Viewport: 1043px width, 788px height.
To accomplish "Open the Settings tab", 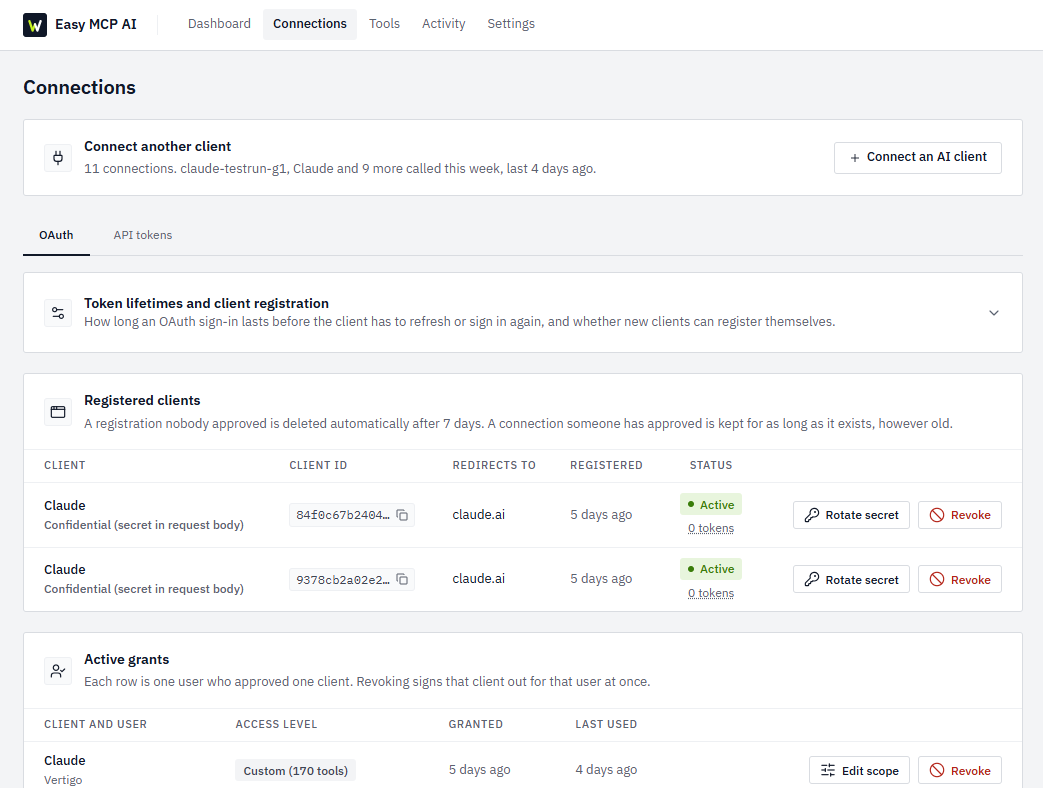I will (x=511, y=24).
